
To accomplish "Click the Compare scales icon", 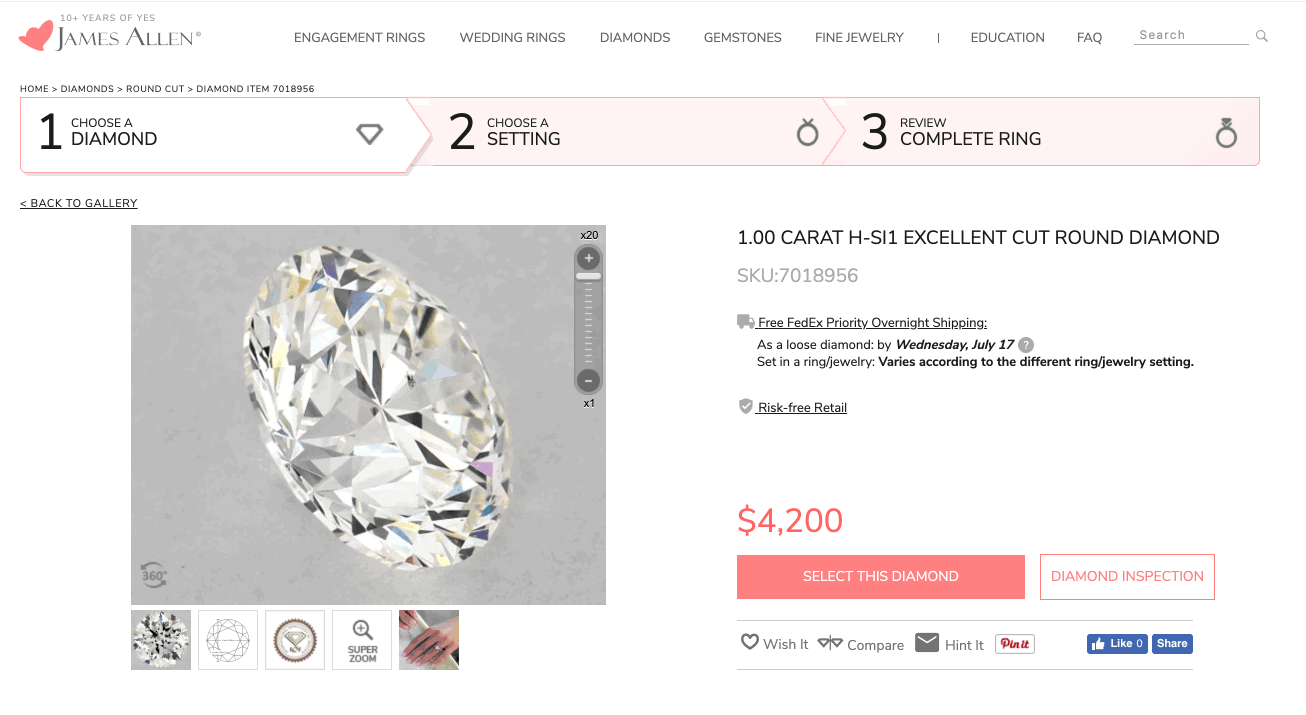I will [830, 643].
